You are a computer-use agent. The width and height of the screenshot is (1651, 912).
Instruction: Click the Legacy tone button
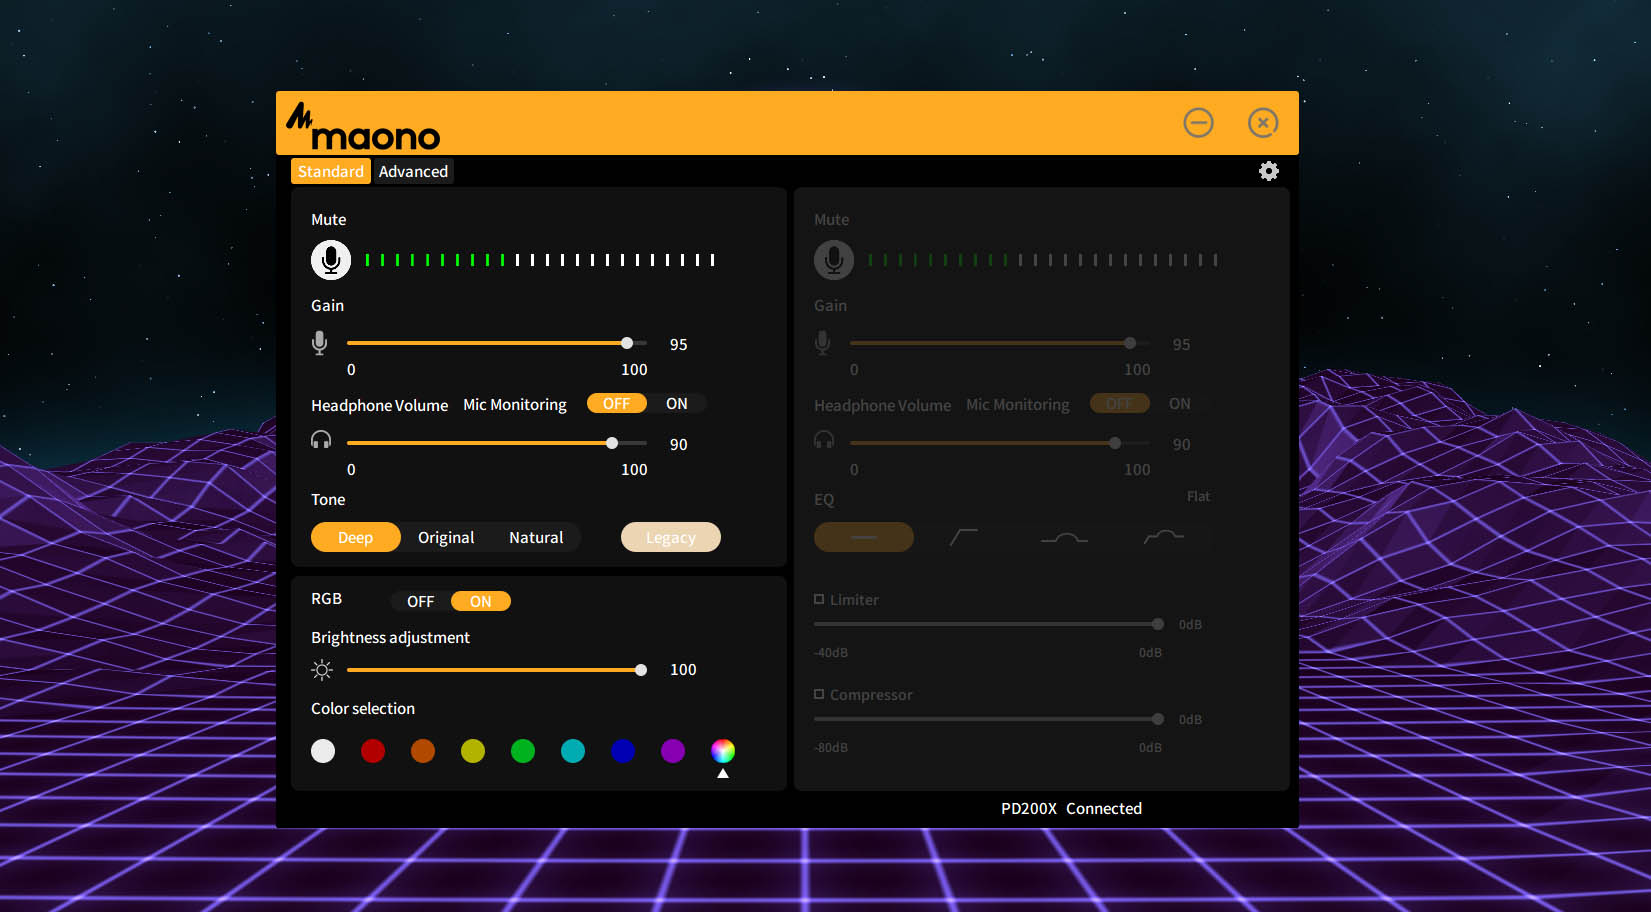click(670, 537)
